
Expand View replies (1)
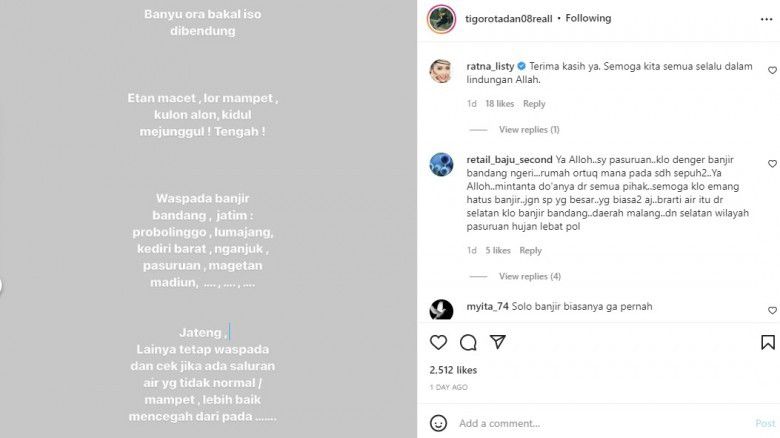tap(529, 130)
